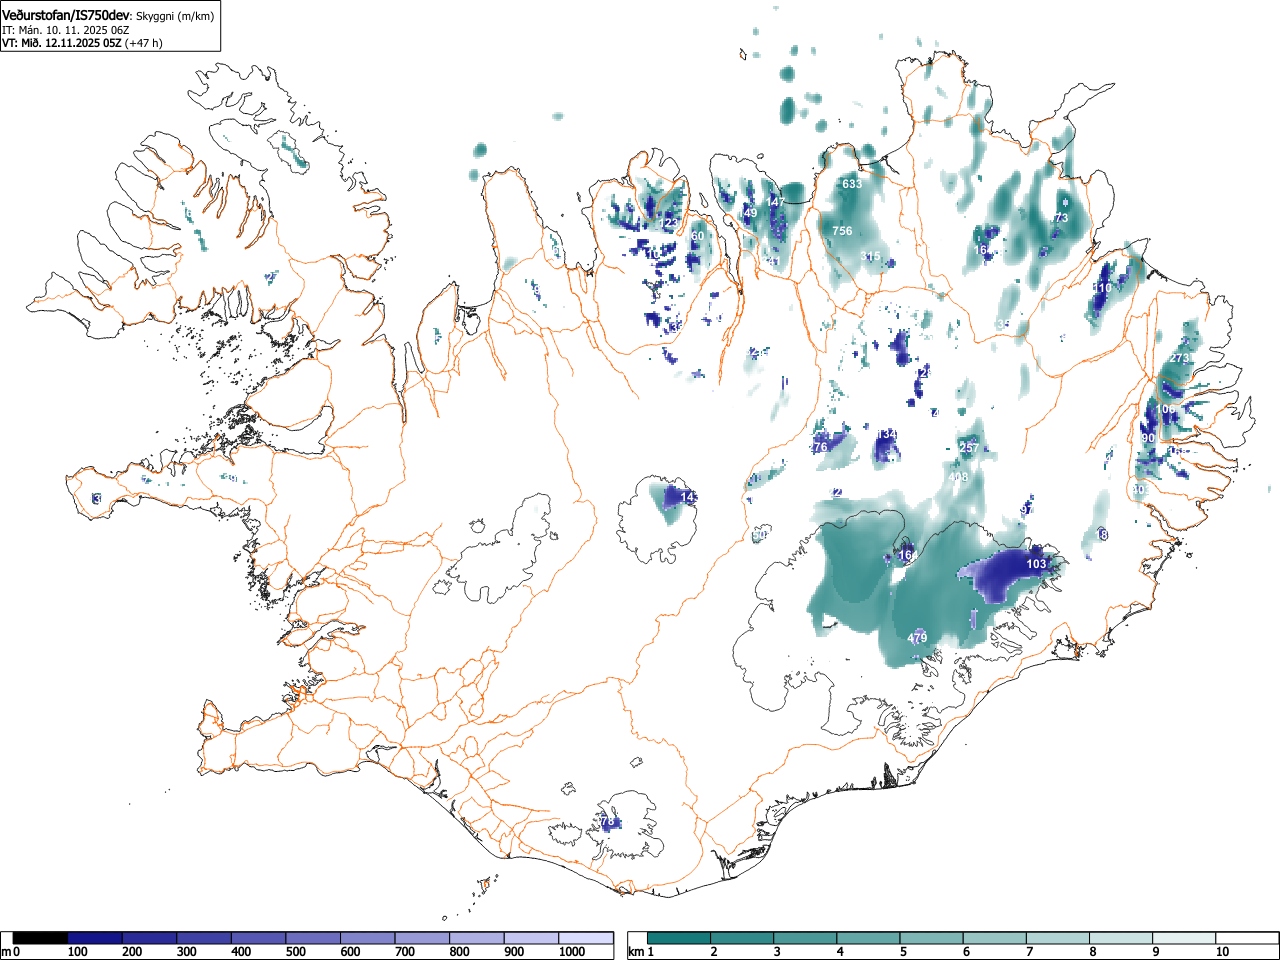Click the "km" unit label on the right legend

pyautogui.click(x=636, y=952)
